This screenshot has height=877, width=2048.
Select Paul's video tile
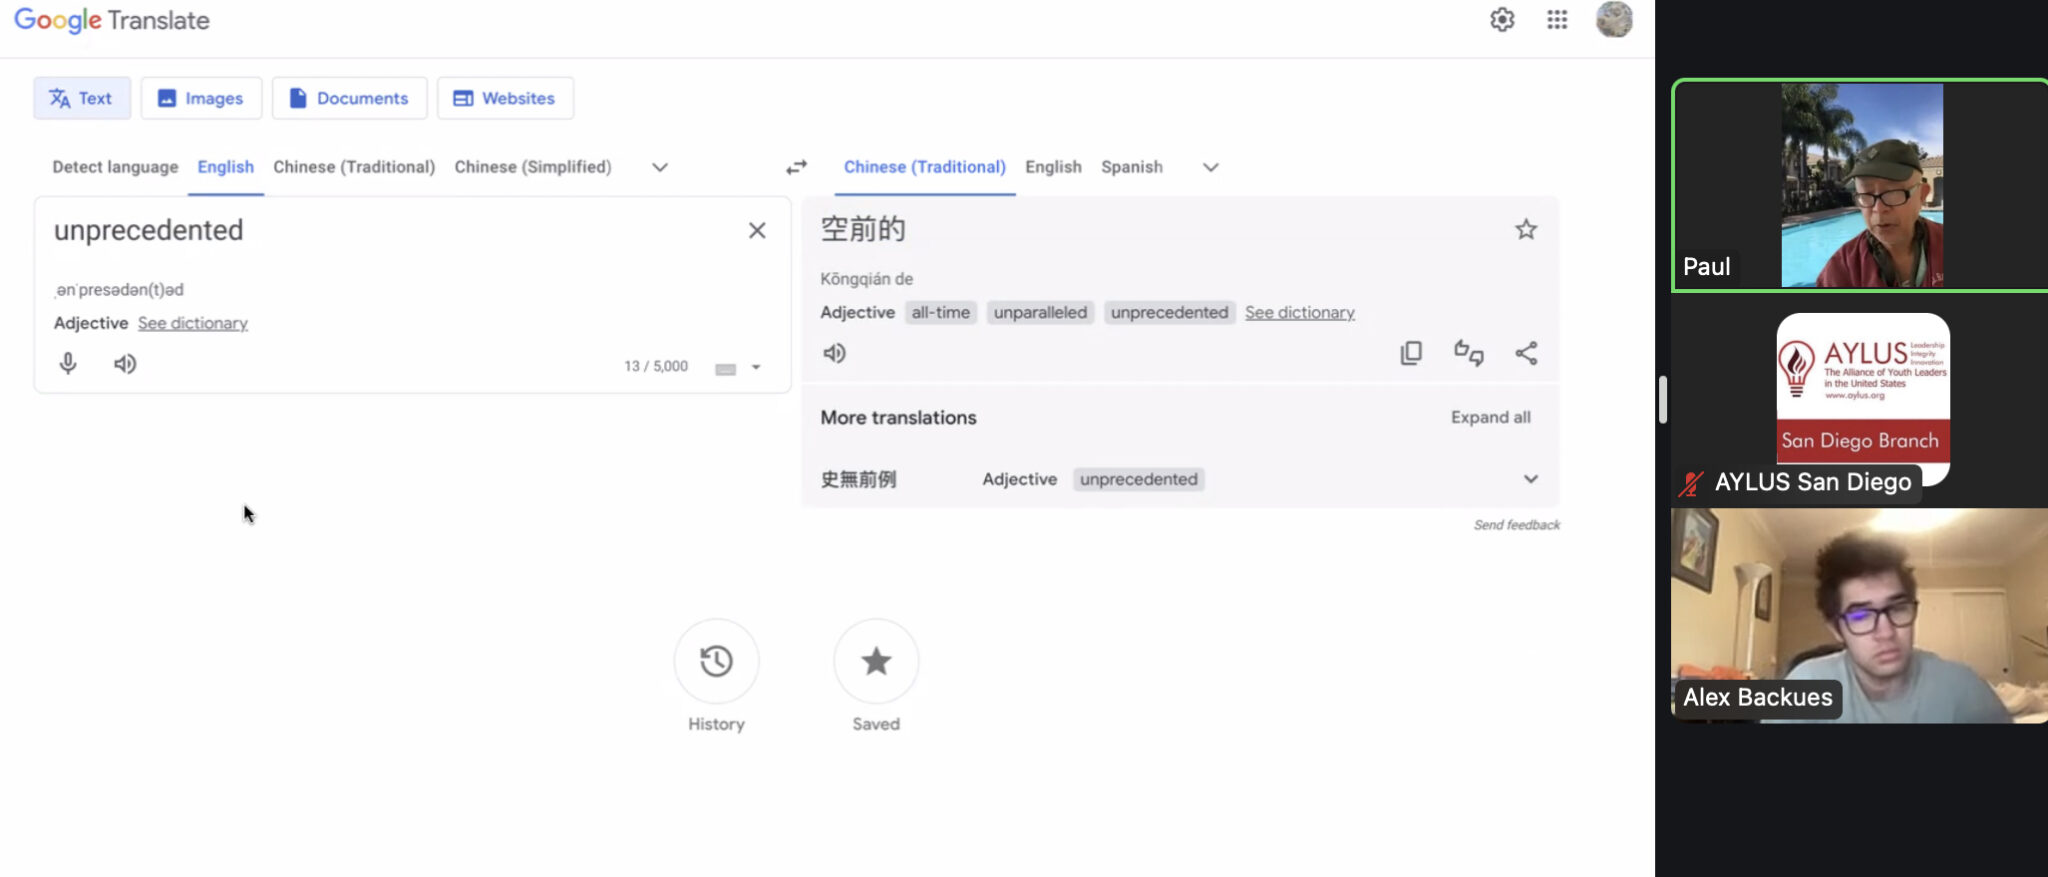click(1860, 185)
